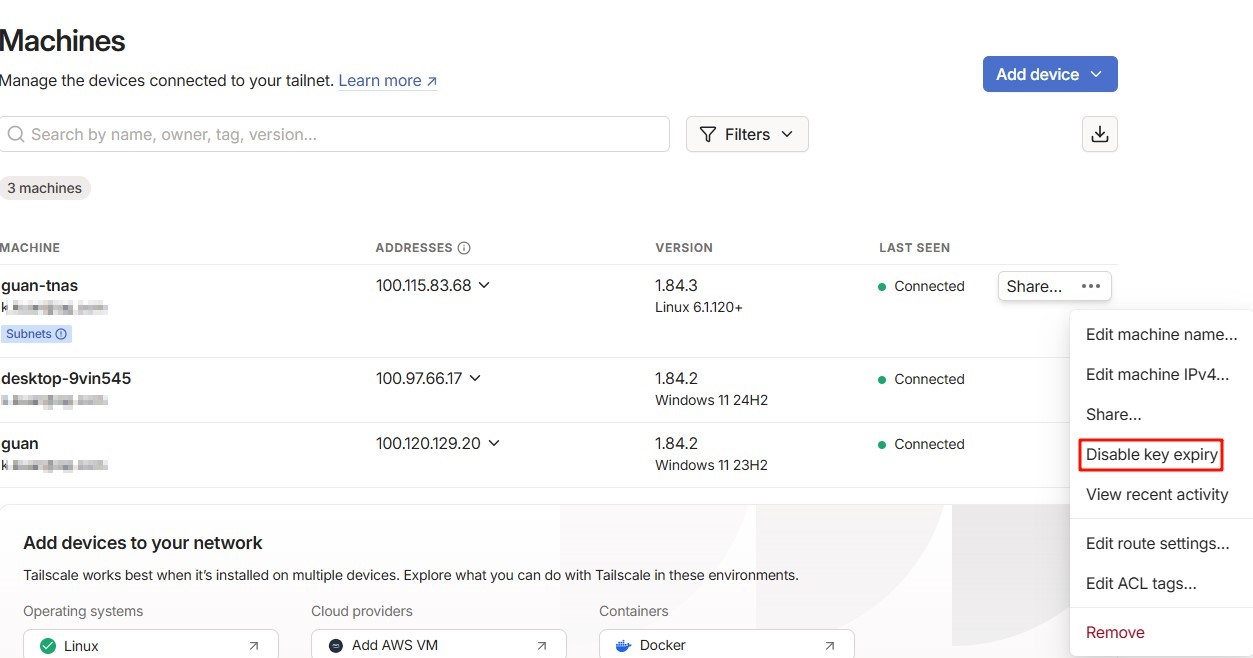Open the Filters dropdown

747,134
